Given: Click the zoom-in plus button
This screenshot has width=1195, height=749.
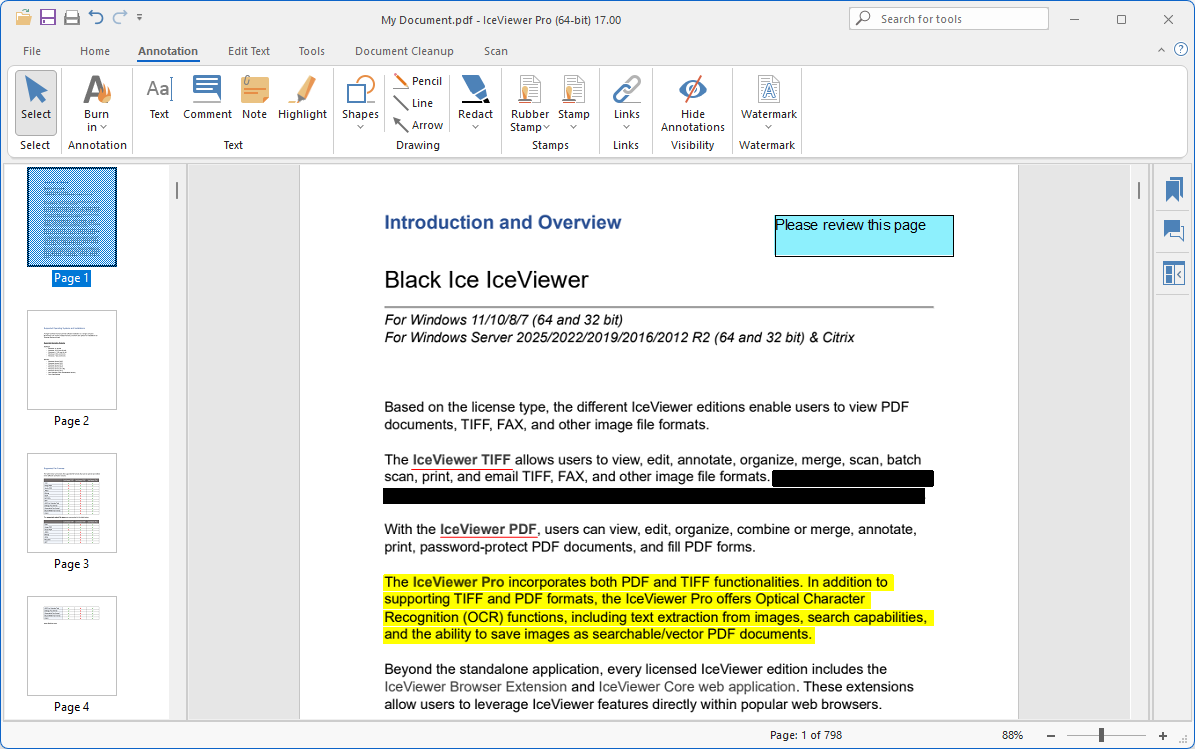Looking at the screenshot, I should pos(1162,735).
